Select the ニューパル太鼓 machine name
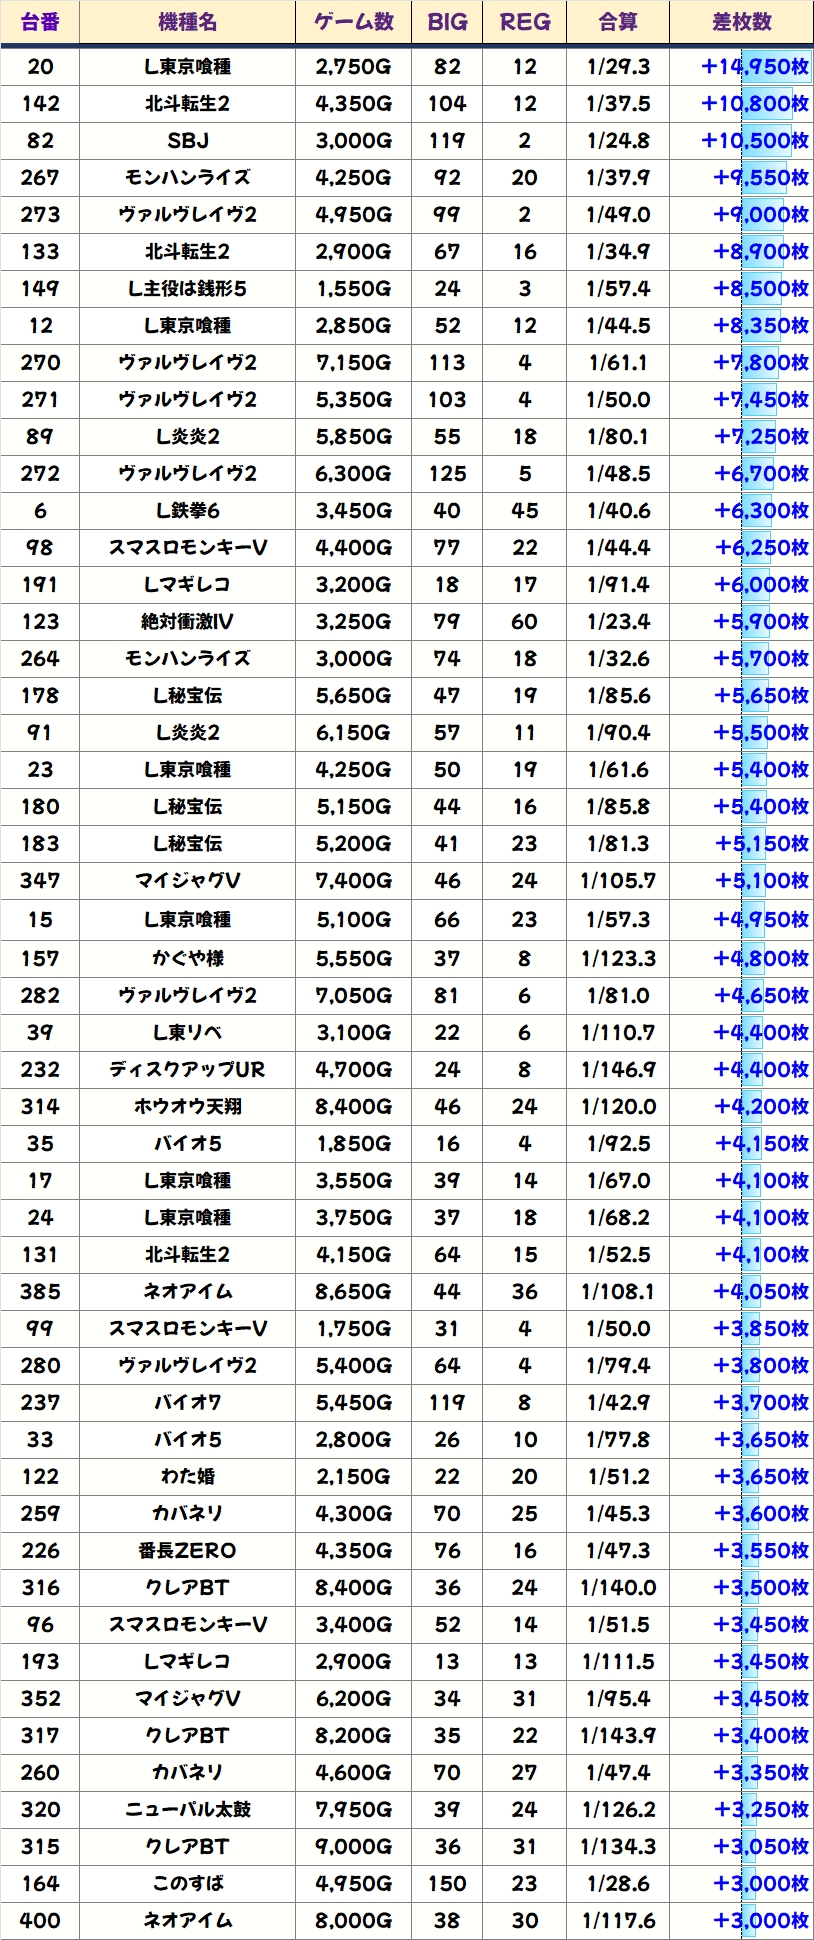Screen dimensions: 814x1940 tap(187, 1810)
